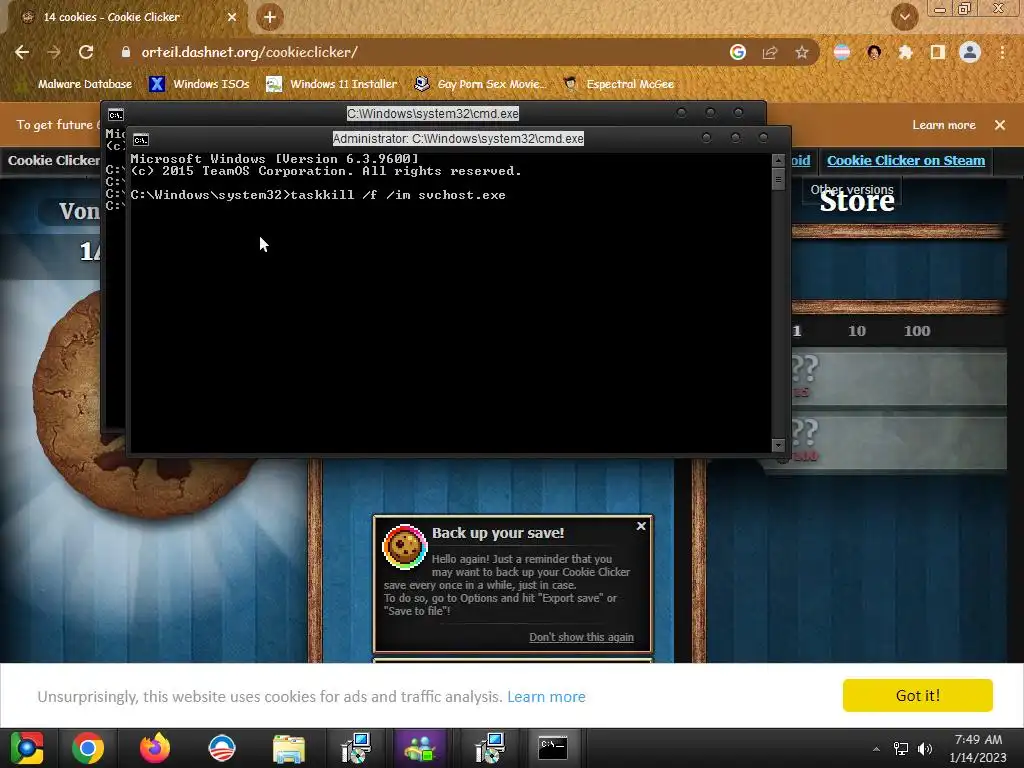Click the address bar URL field
The width and height of the screenshot is (1024, 768).
point(418,52)
